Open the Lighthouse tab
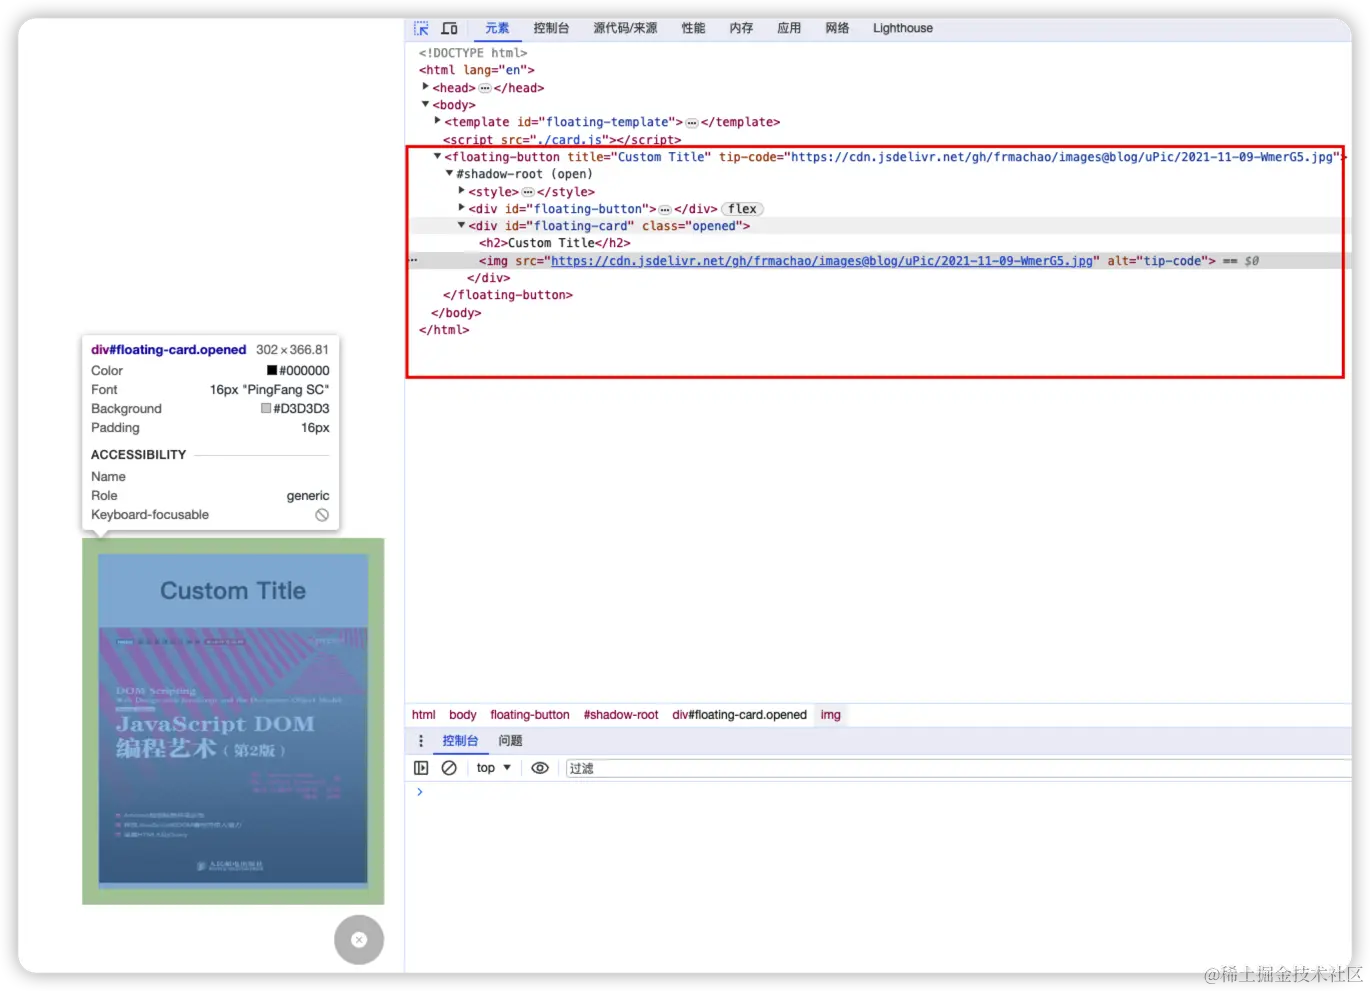This screenshot has width=1370, height=991. click(902, 28)
